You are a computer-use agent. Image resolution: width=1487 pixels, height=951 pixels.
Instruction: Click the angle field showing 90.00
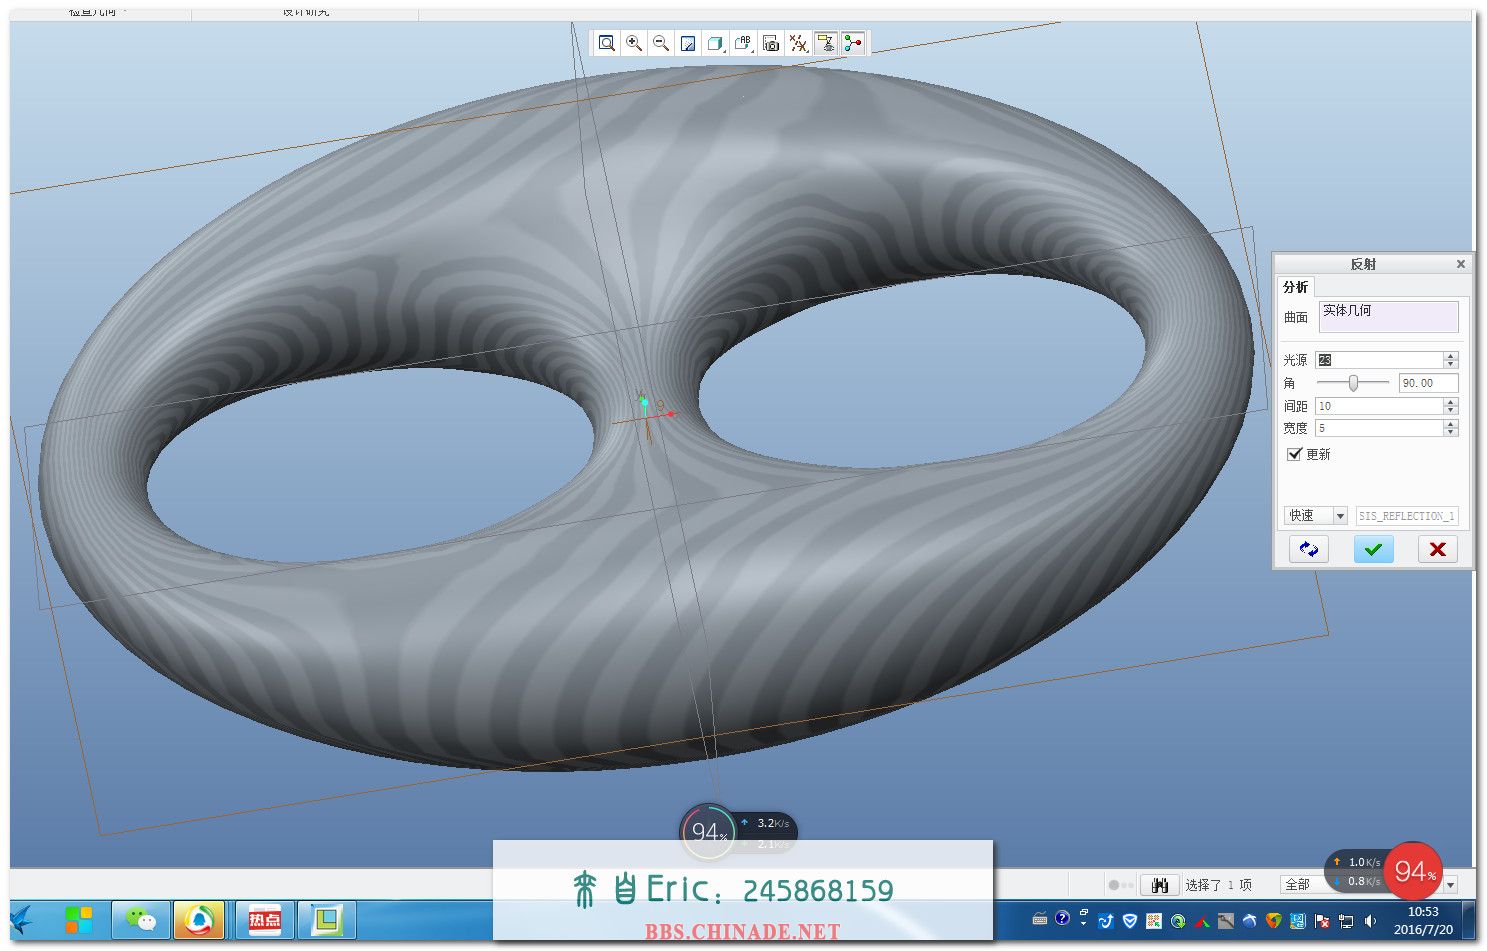[1428, 383]
